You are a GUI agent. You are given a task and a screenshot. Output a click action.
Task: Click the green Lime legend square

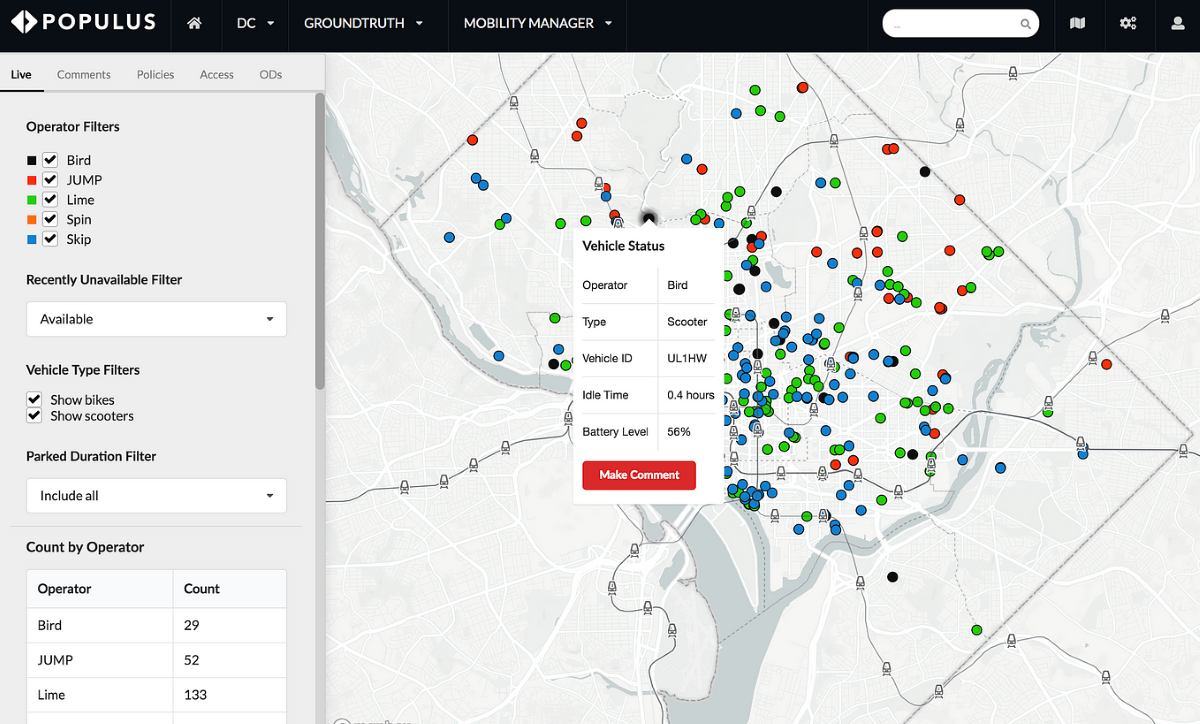(31, 200)
